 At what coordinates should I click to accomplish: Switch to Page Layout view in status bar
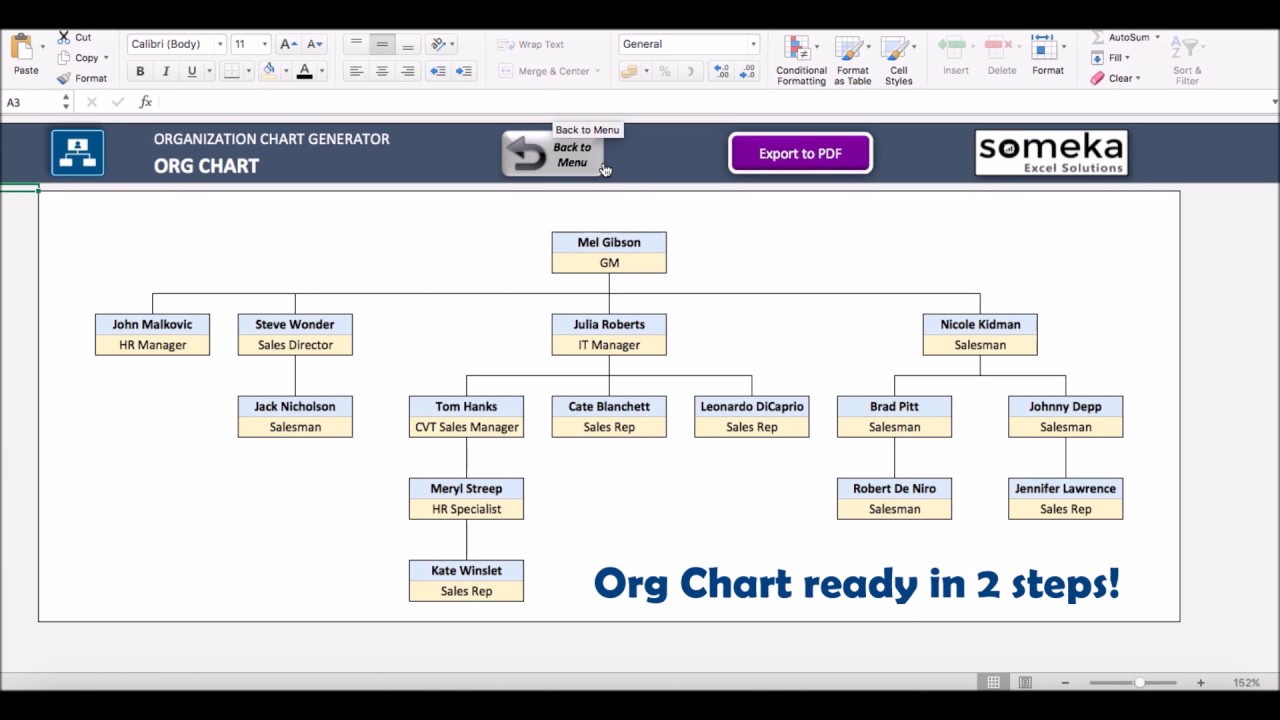[x=1024, y=682]
